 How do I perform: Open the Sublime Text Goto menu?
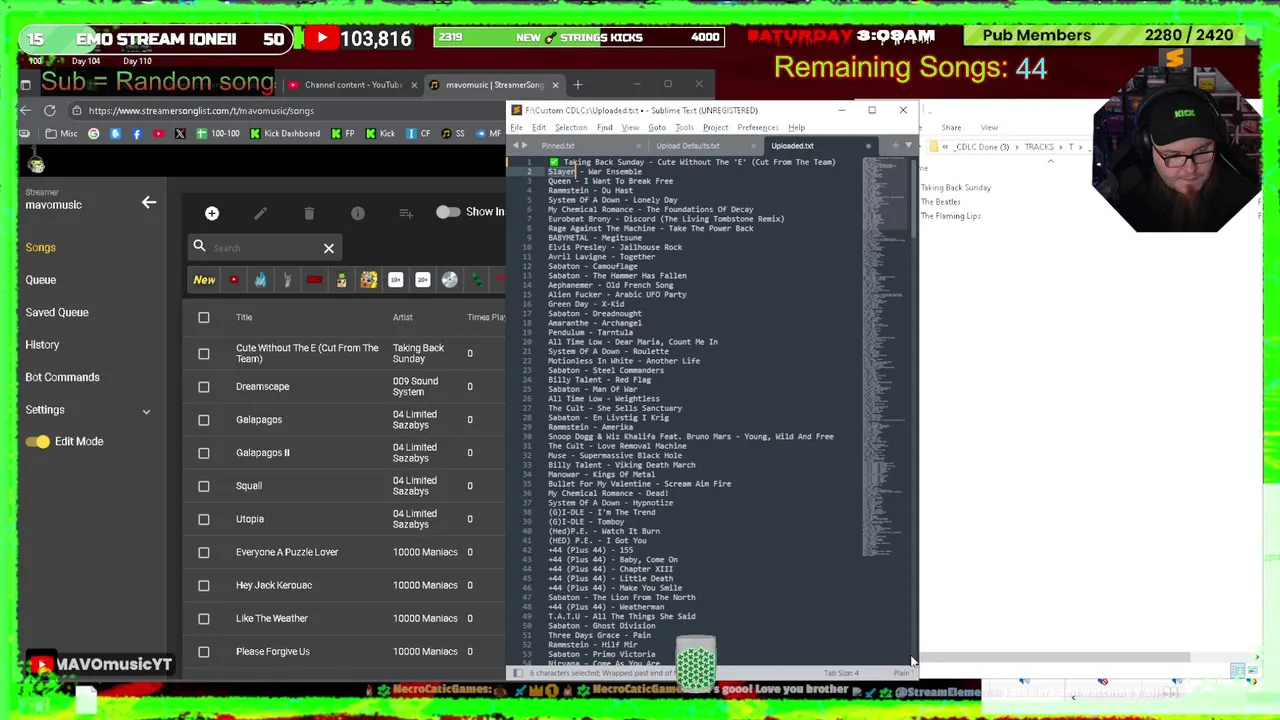657,128
